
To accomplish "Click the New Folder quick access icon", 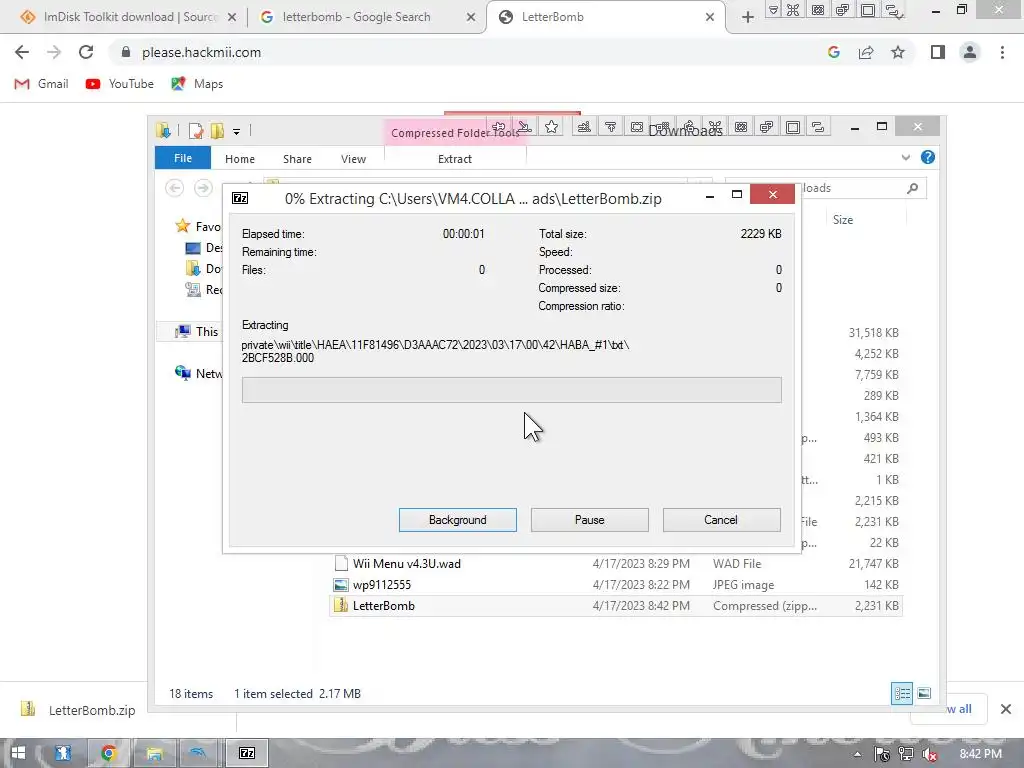I will click(217, 131).
